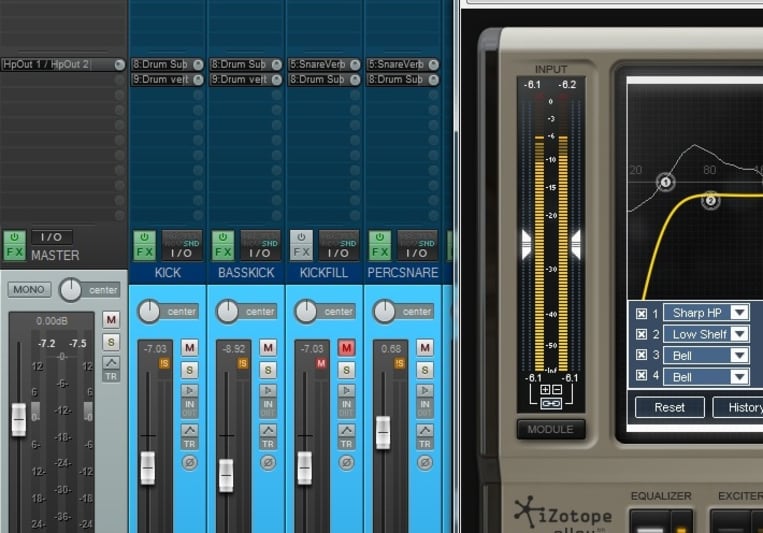This screenshot has height=533, width=763.
Task: Open the PERCSNARE track FX chain
Action: [380, 253]
